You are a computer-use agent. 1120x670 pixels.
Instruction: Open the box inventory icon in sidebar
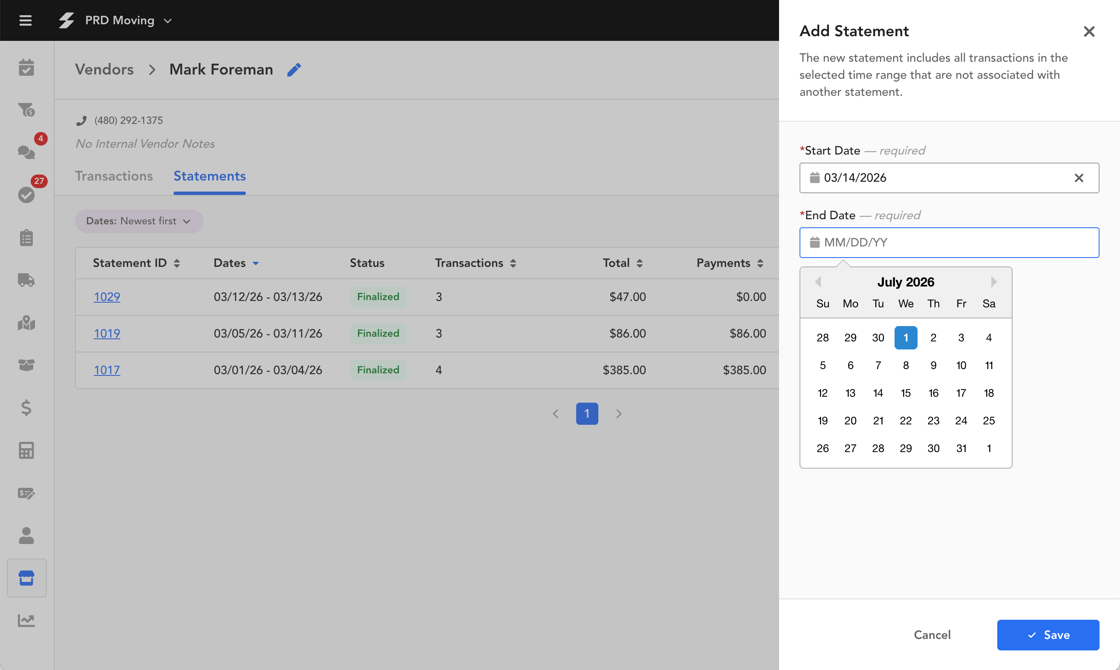pyautogui.click(x=26, y=365)
